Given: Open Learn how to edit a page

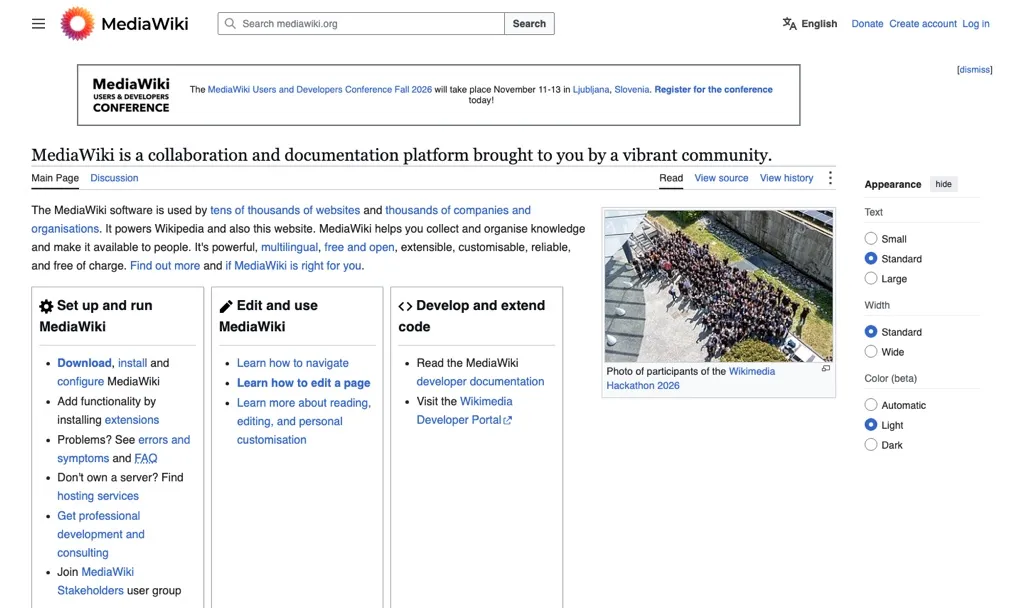Looking at the screenshot, I should click(304, 383).
